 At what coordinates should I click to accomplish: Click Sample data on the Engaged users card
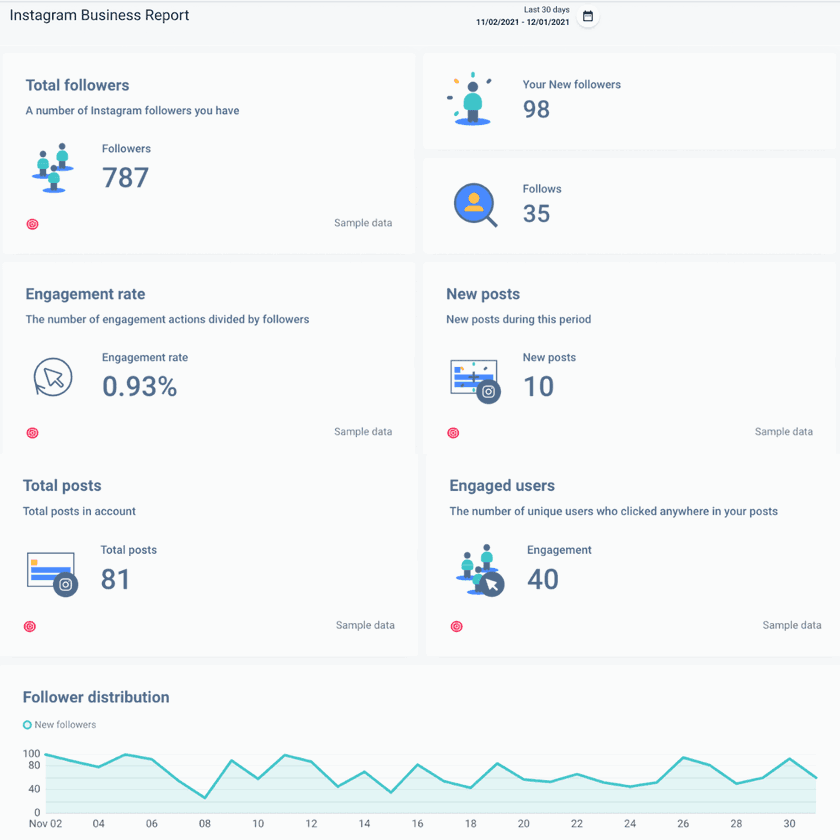pyautogui.click(x=791, y=624)
